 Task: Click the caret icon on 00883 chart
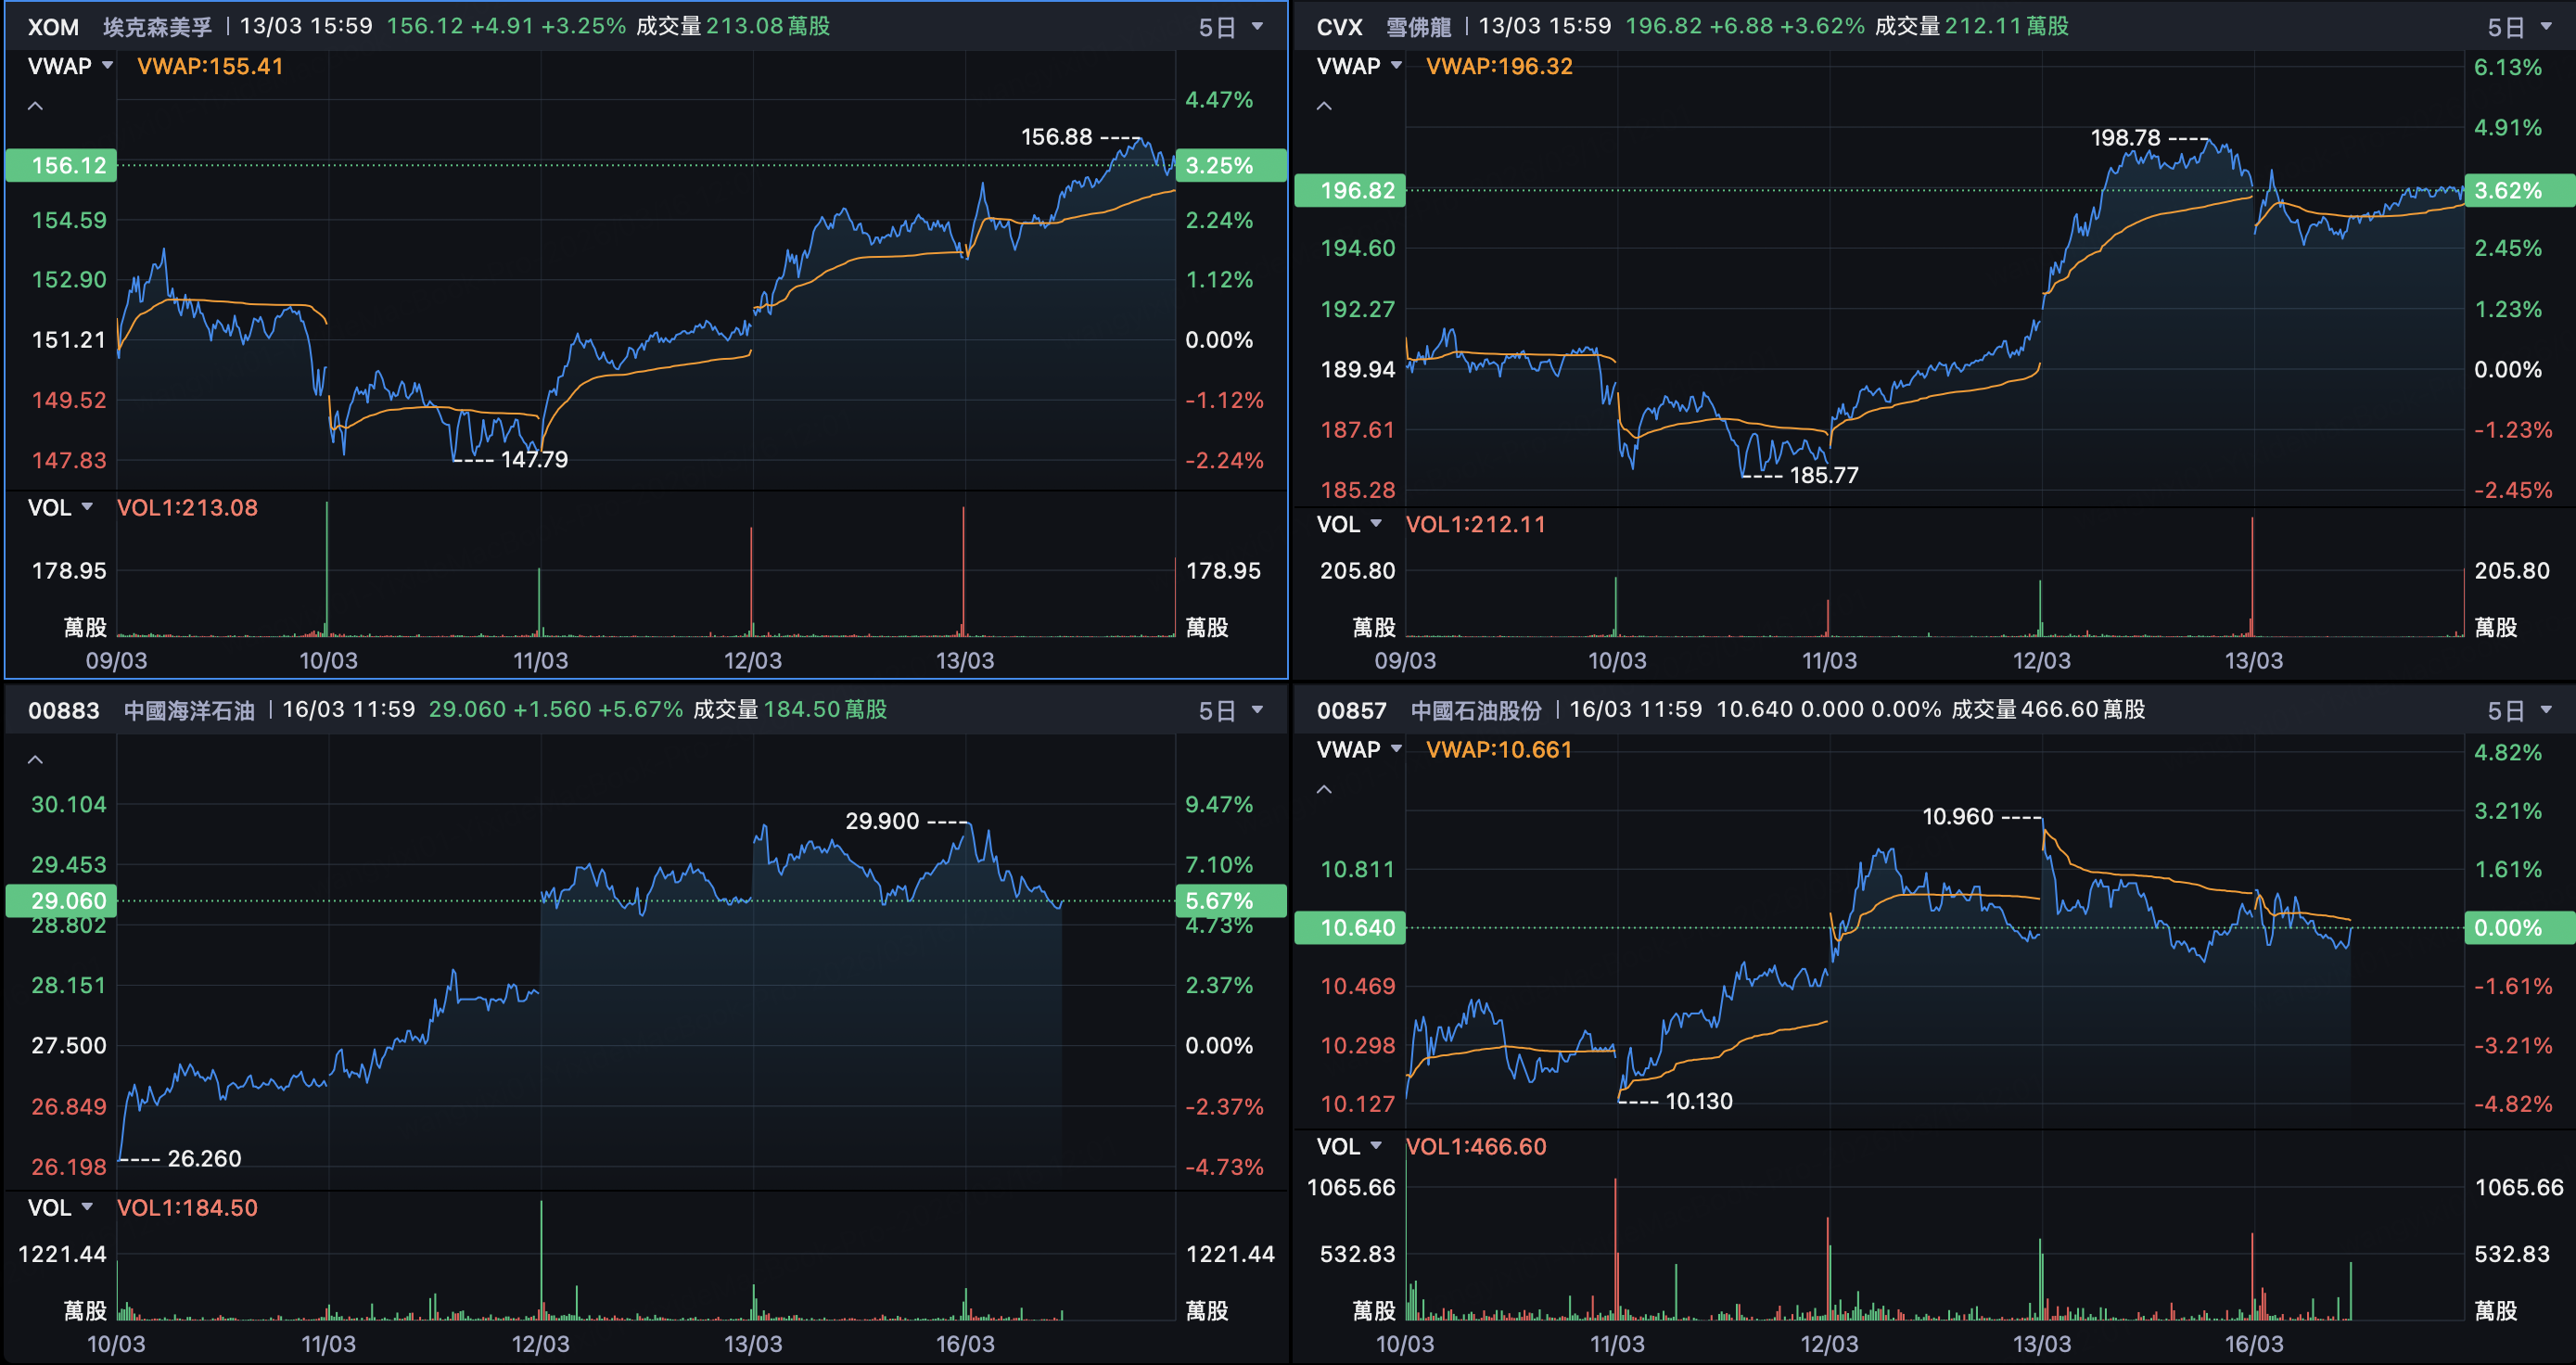point(35,759)
